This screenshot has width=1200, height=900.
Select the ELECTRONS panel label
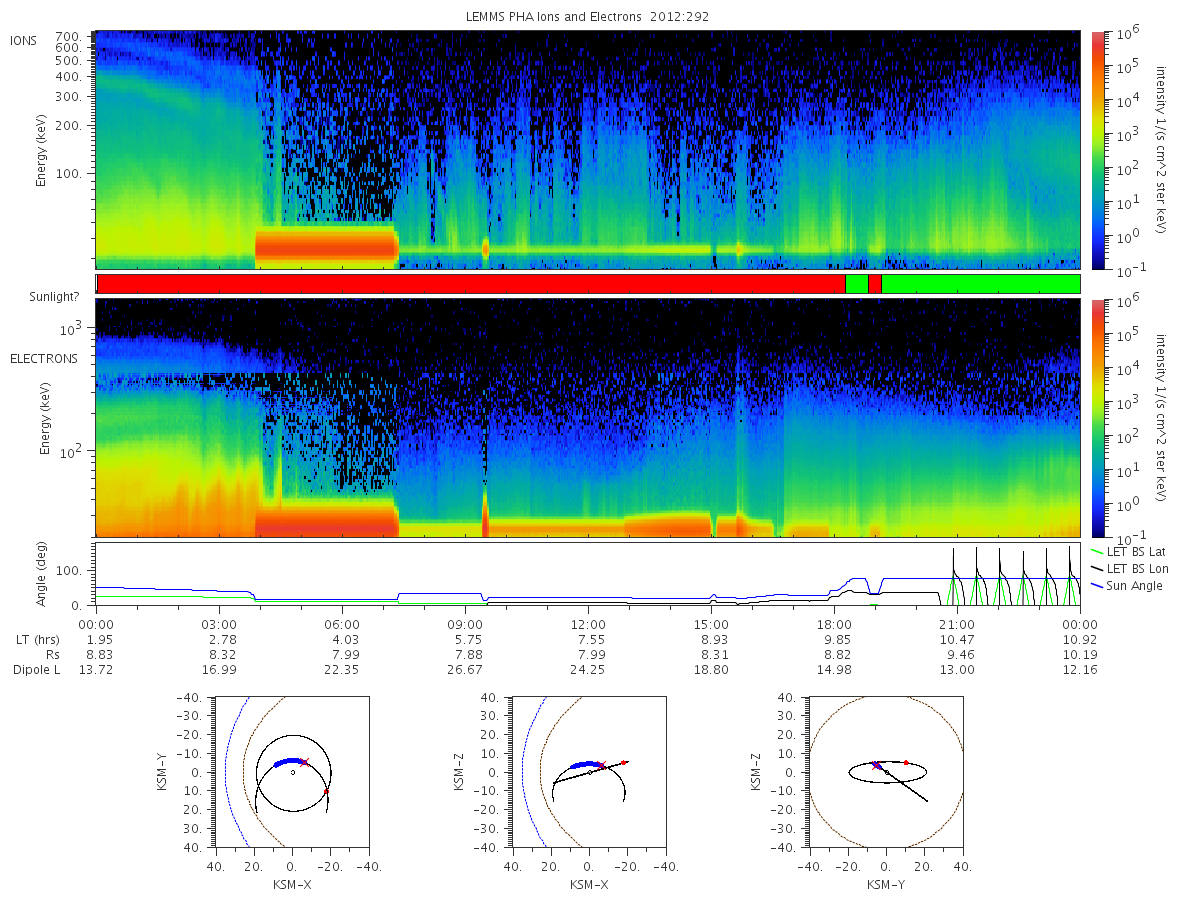click(x=44, y=358)
